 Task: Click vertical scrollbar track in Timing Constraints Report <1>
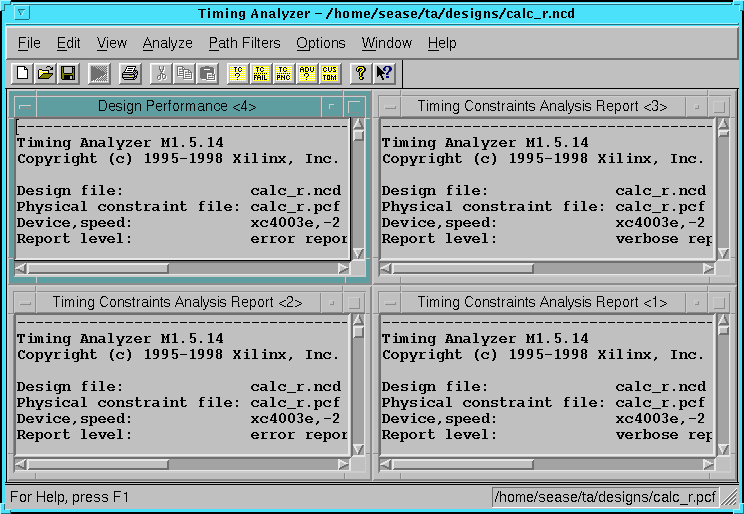pyautogui.click(x=723, y=400)
